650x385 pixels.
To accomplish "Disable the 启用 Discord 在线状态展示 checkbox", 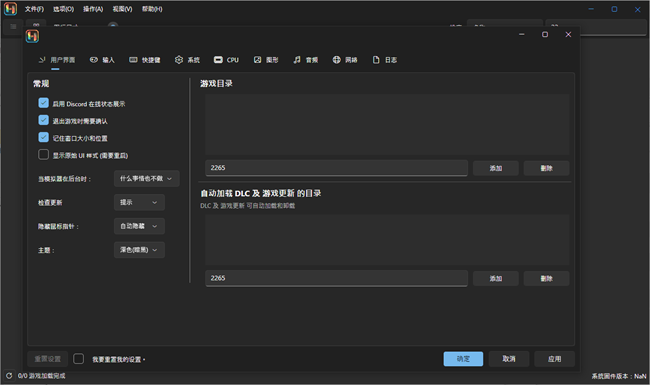I will tap(44, 103).
